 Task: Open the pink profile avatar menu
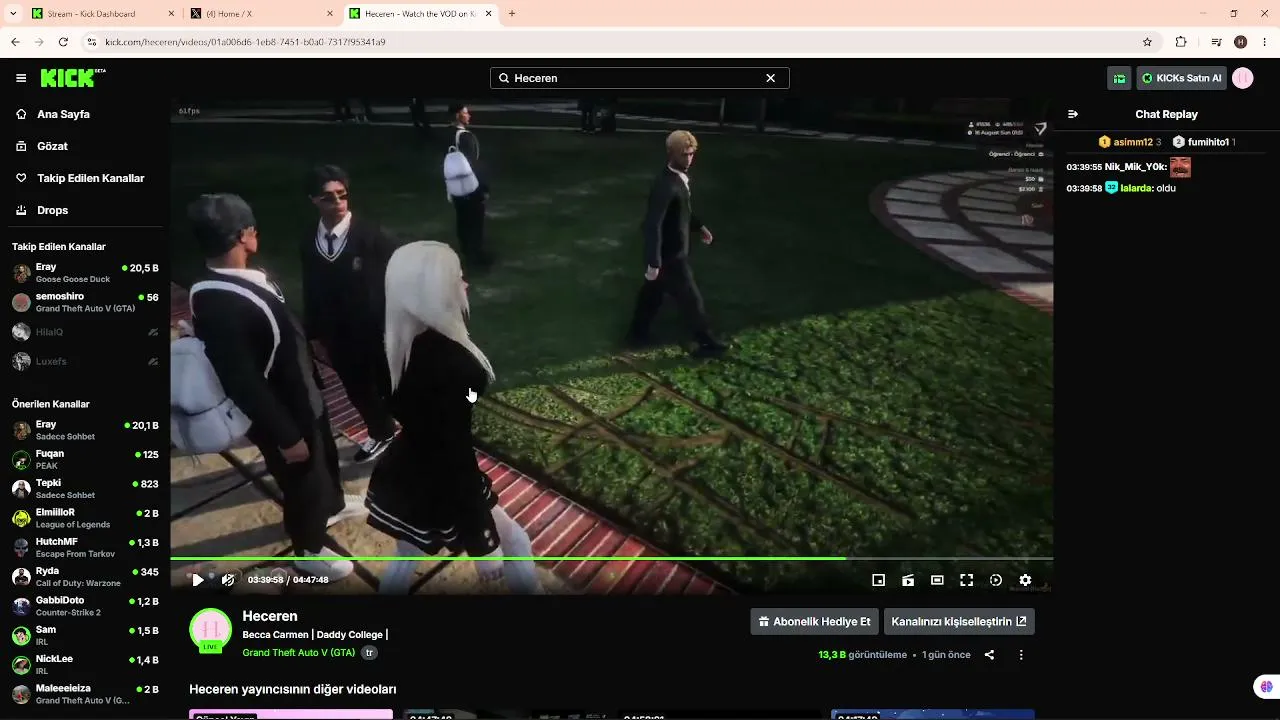(1243, 78)
